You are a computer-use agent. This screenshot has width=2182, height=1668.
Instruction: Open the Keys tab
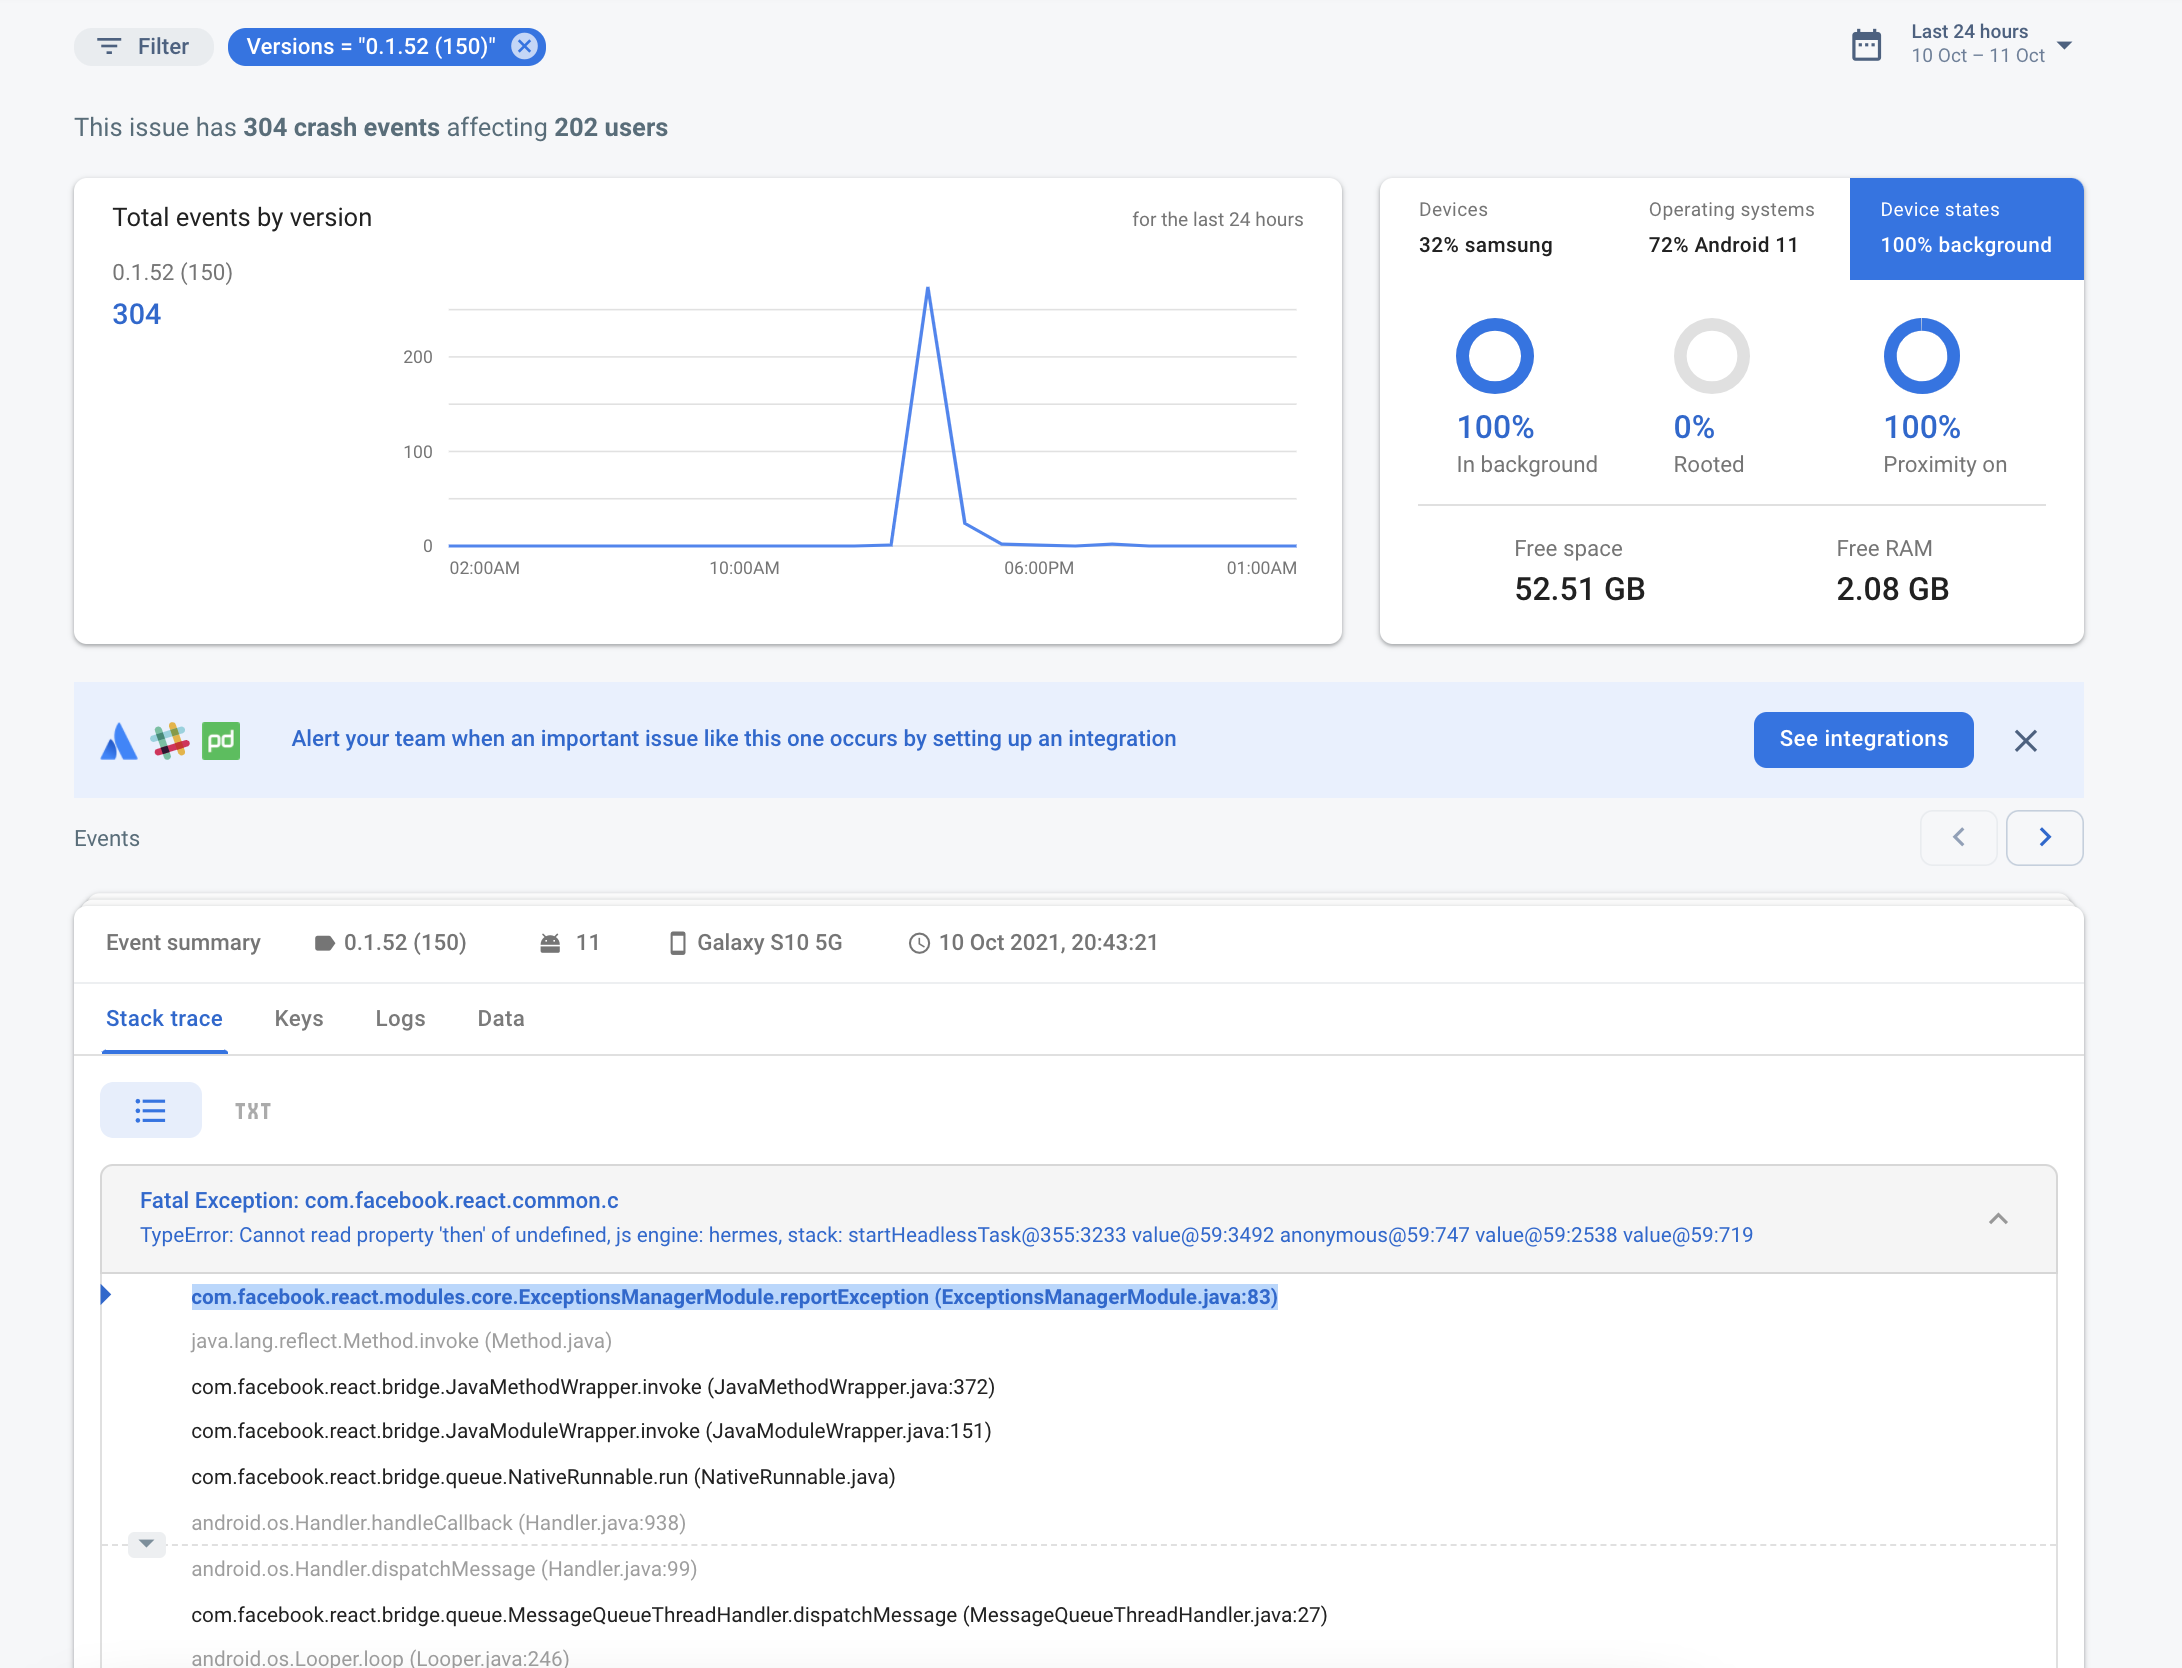point(299,1018)
